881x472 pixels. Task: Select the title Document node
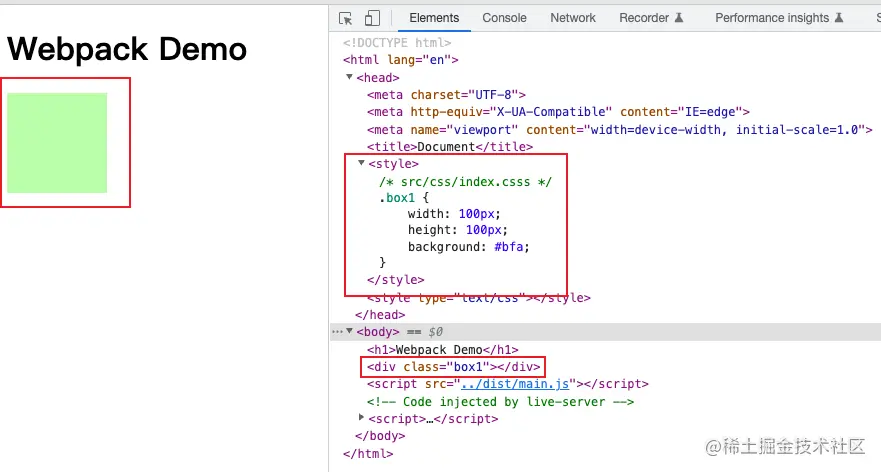point(450,147)
